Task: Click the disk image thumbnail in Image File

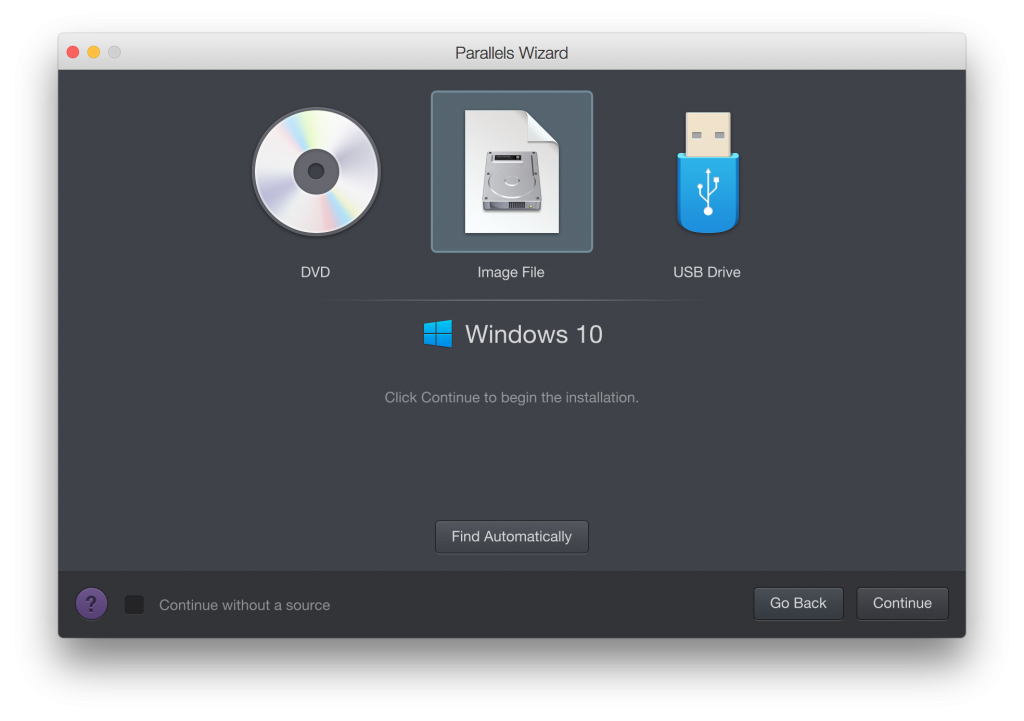Action: 511,171
